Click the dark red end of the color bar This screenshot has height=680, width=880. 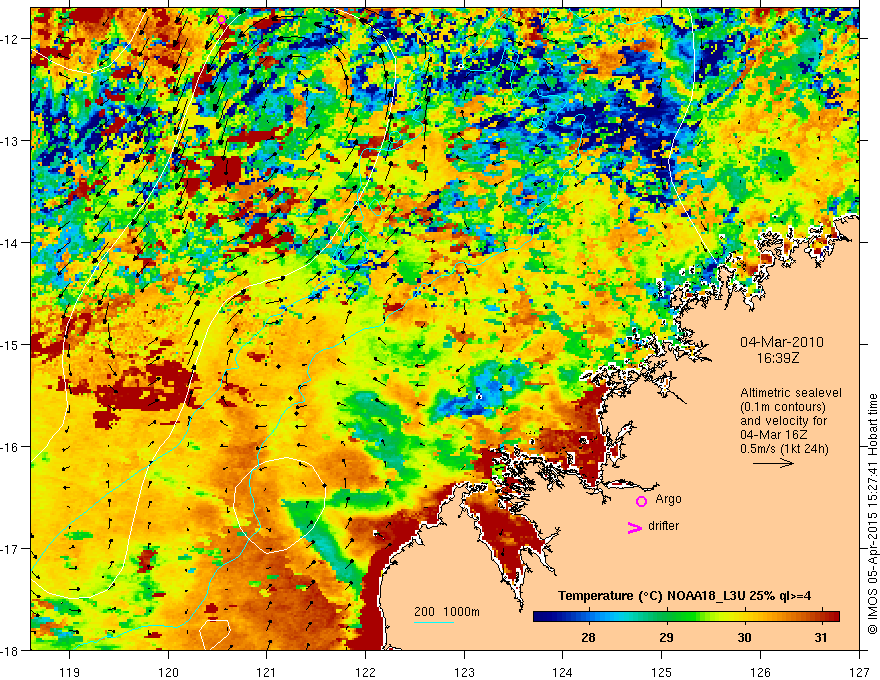835,617
